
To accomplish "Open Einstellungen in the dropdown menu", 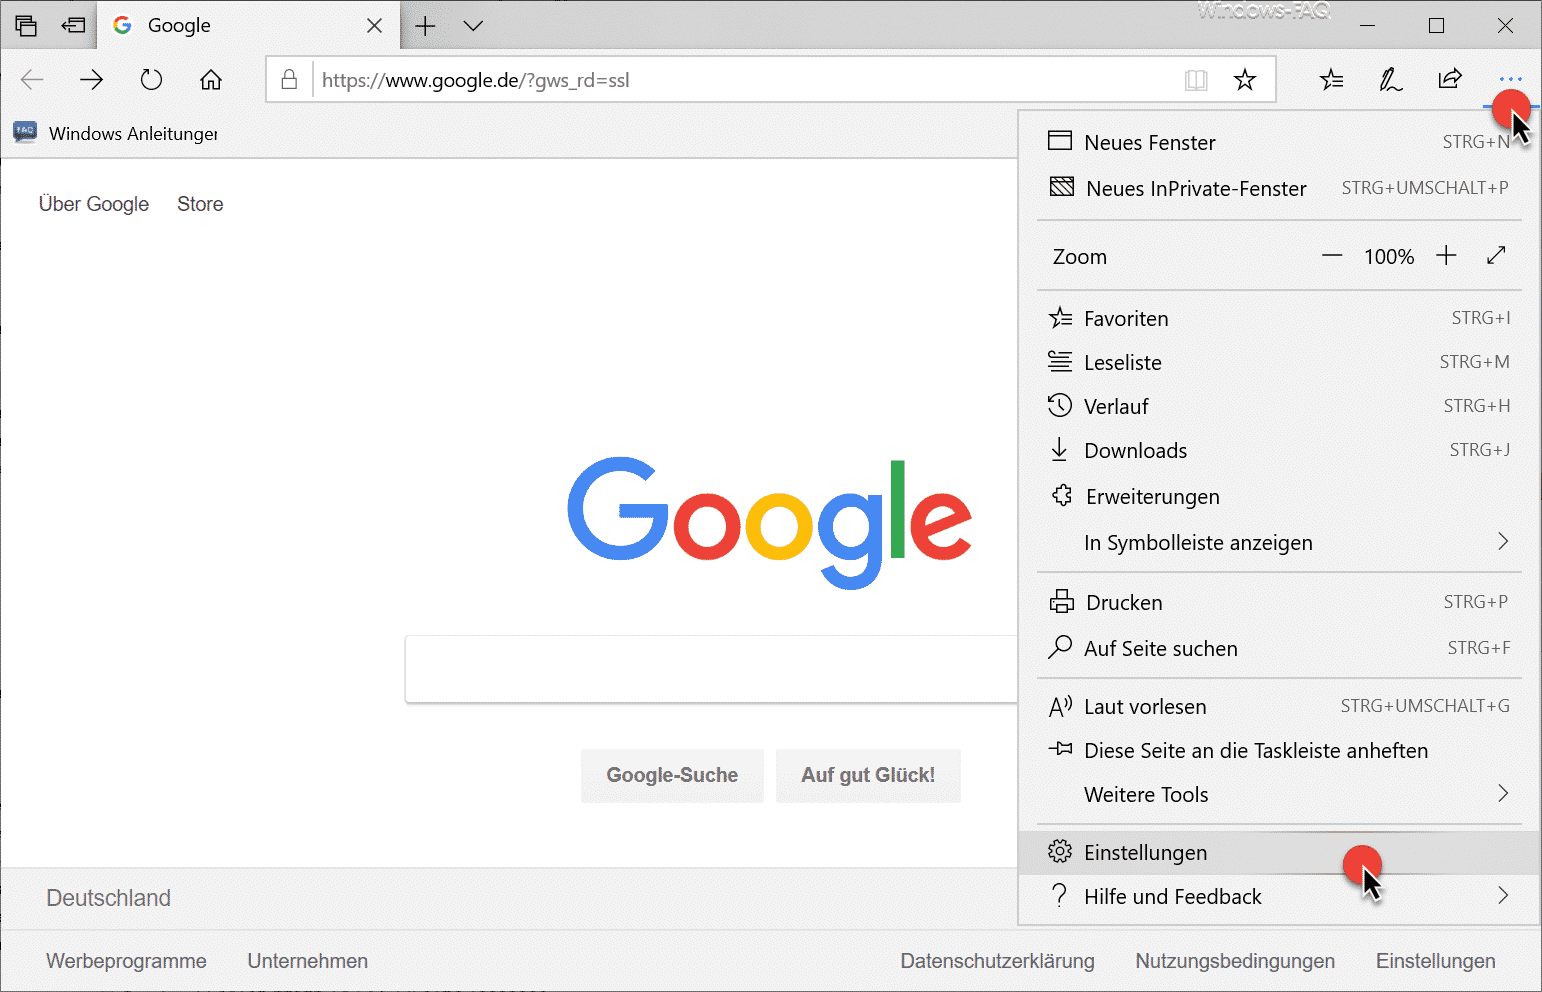I will tap(1279, 852).
